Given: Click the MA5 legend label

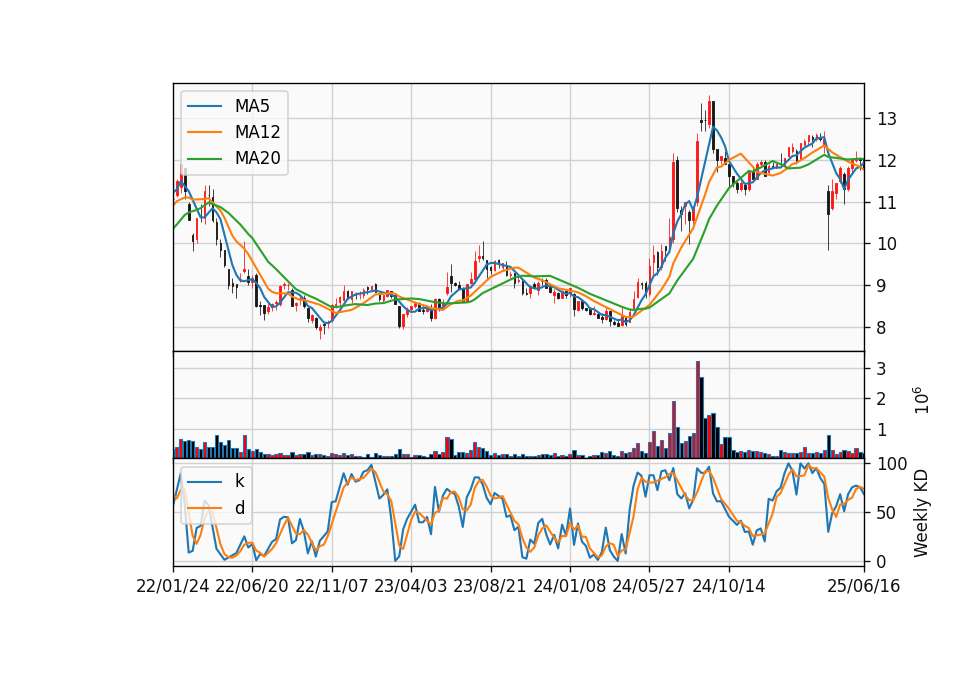Looking at the screenshot, I should (x=252, y=106).
